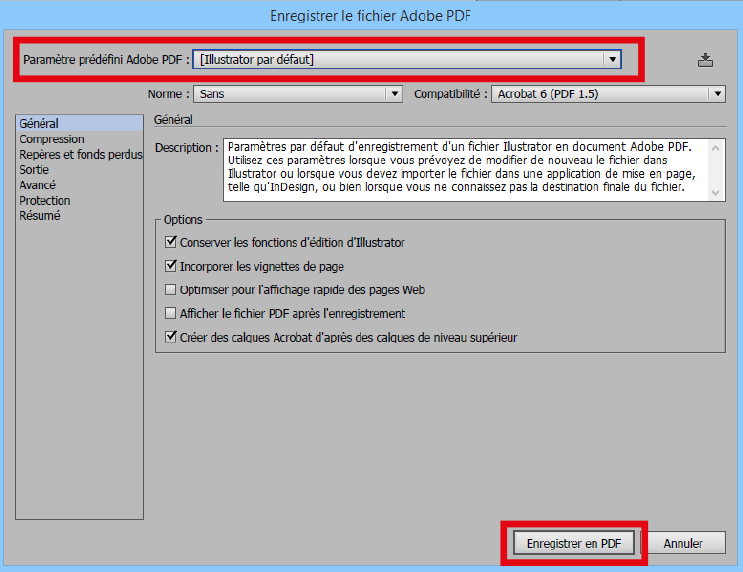This screenshot has width=743, height=572.
Task: Enable Optimiser pour l'affichage rapide des pages Web
Action: pos(171,290)
